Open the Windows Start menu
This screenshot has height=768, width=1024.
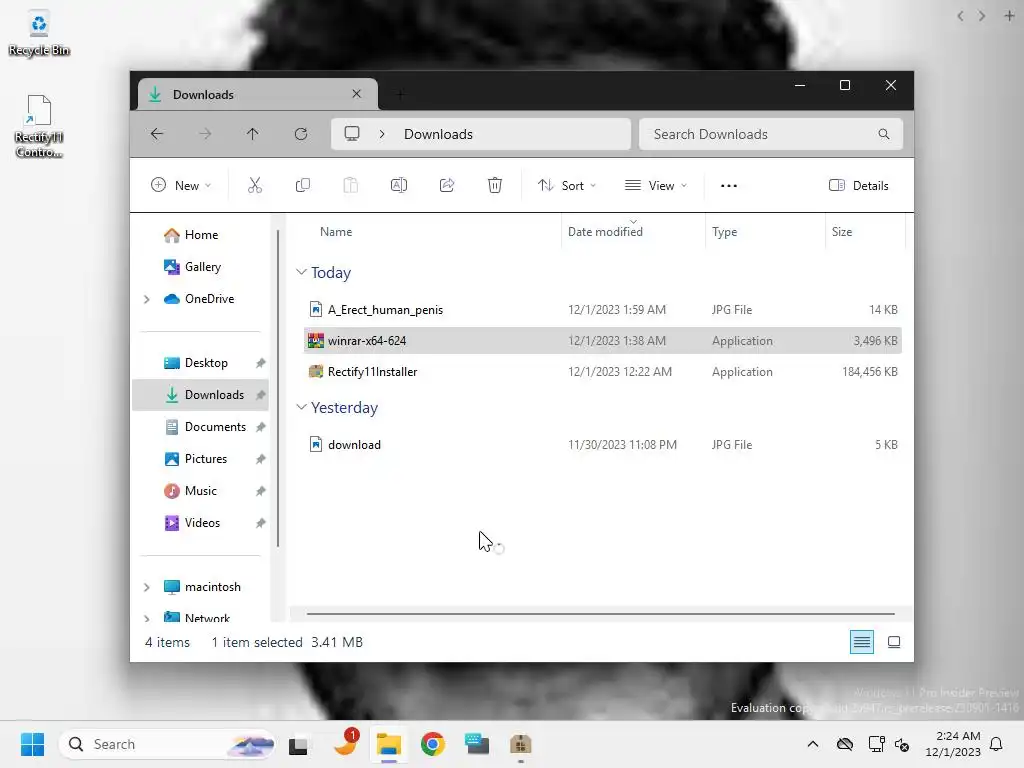point(32,744)
